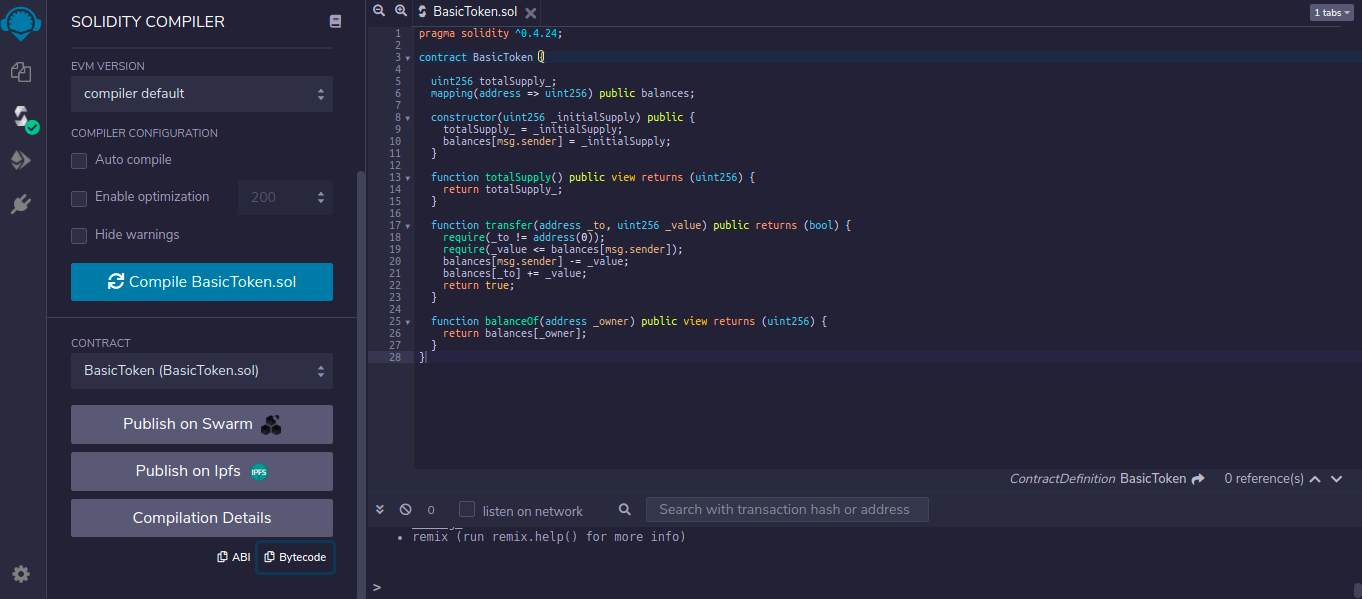Switch to the BasicToken.sol tab

[x=475, y=12]
